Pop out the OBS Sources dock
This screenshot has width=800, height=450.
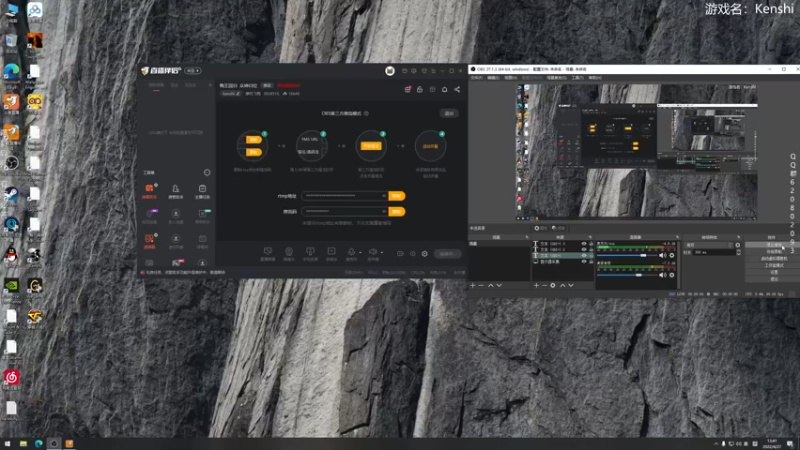point(590,237)
